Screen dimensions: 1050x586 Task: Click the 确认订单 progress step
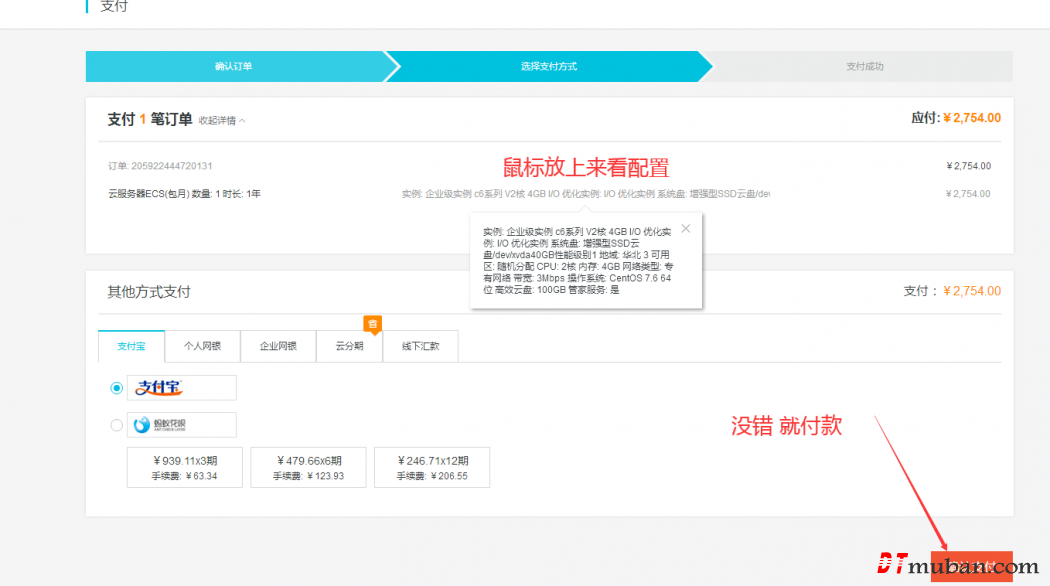click(x=233, y=67)
